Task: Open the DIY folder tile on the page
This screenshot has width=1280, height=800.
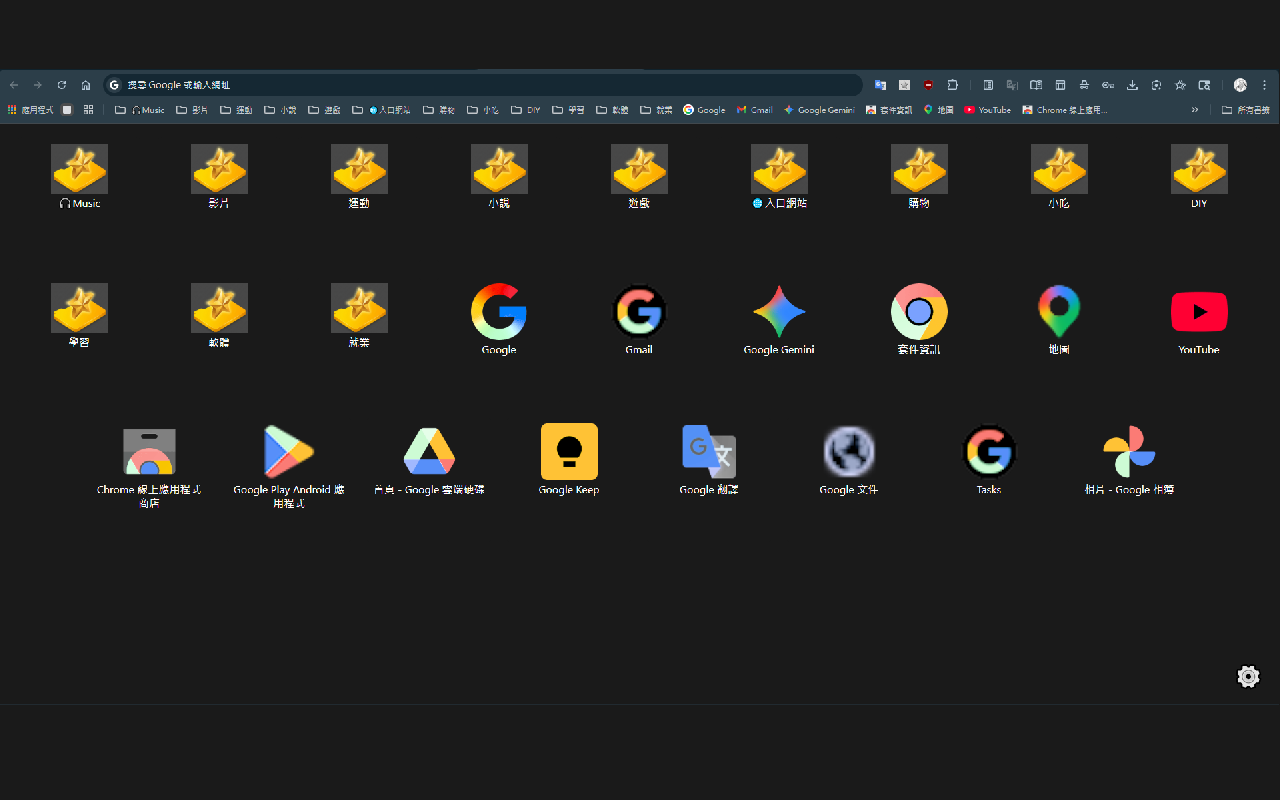Action: tap(1199, 177)
